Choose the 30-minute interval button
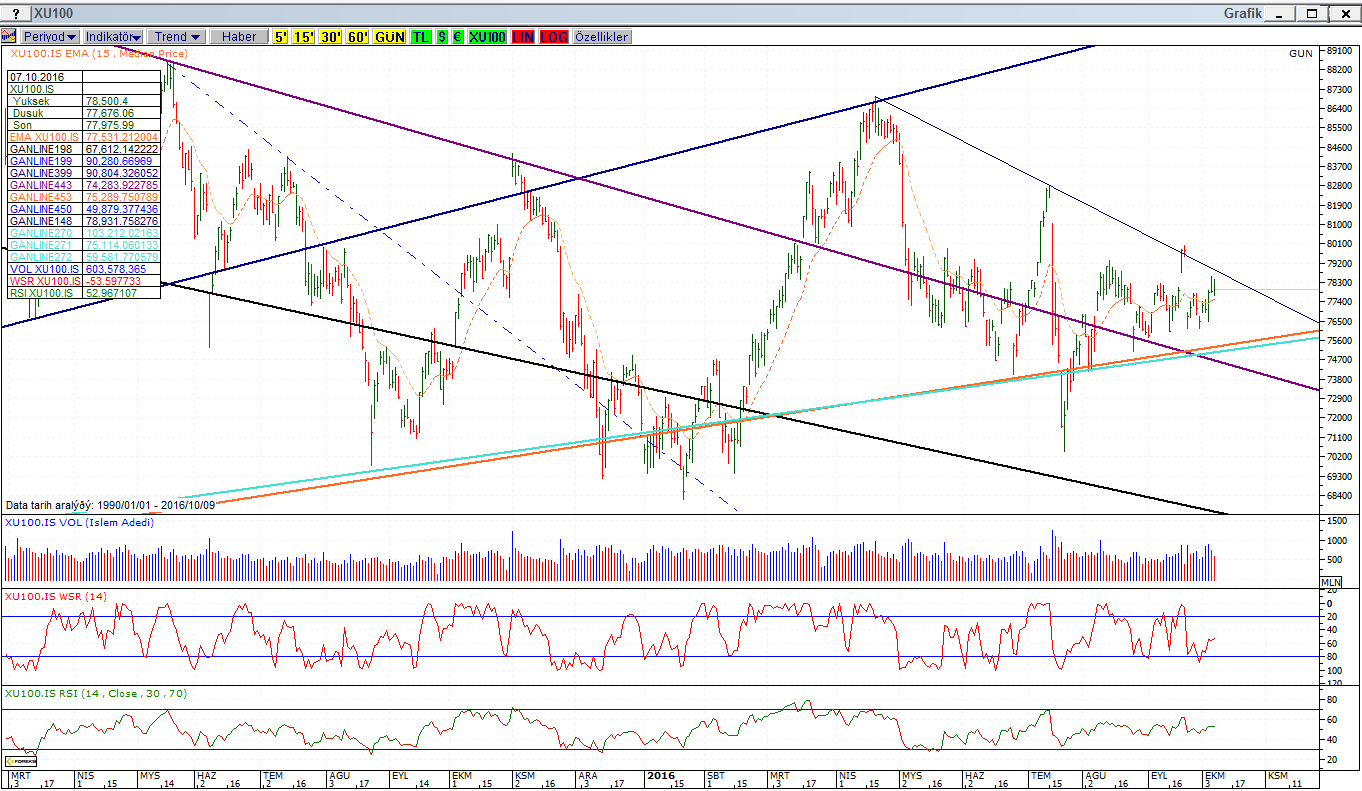Image resolution: width=1362 pixels, height=791 pixels. tap(331, 37)
